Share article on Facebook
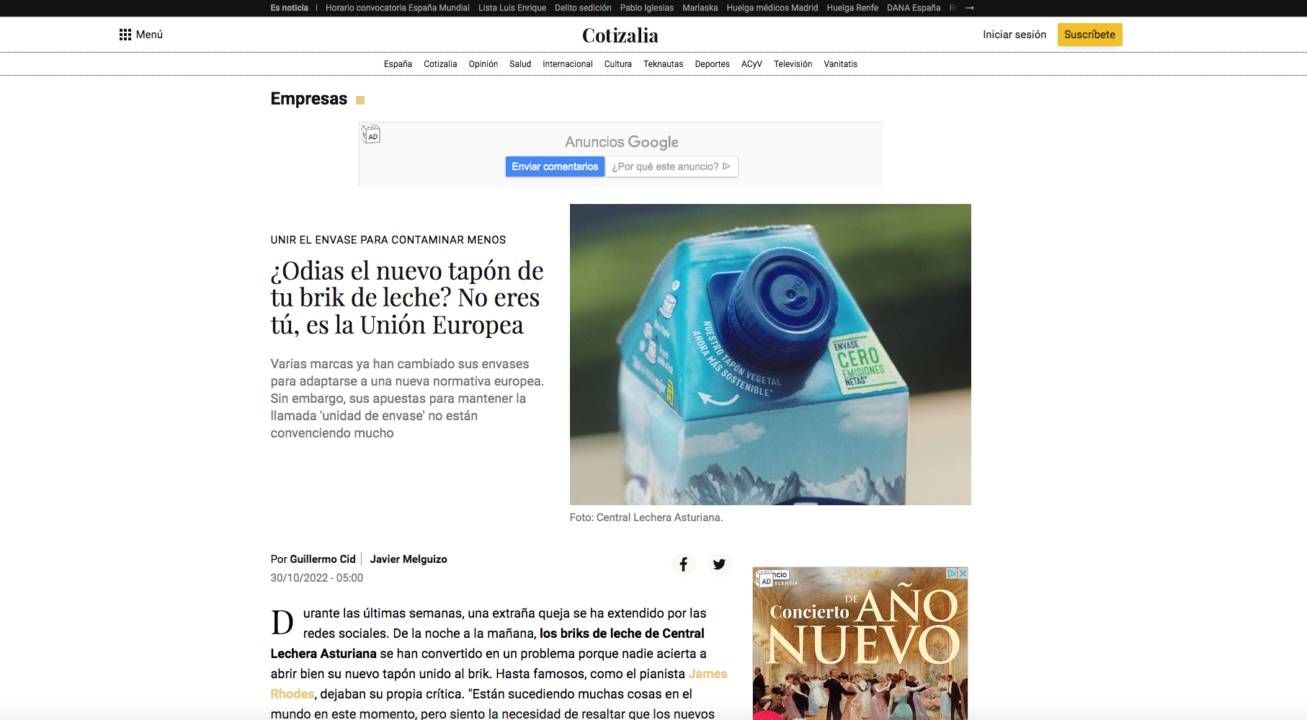Screen dimensions: 1307x720 click(x=683, y=564)
